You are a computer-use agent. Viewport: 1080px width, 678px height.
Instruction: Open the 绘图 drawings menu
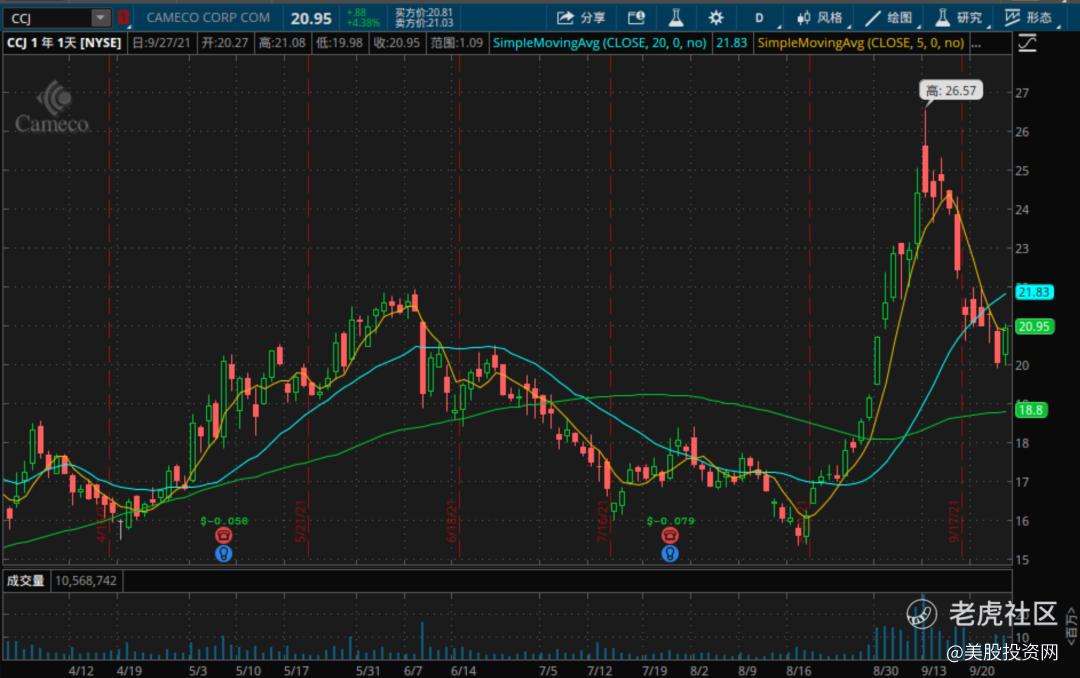tap(889, 18)
